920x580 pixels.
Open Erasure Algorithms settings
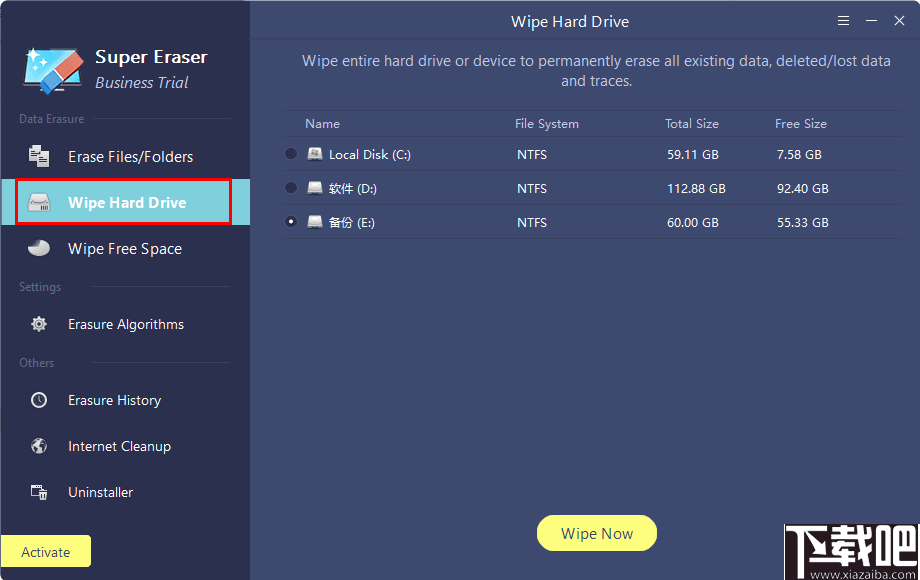point(126,324)
